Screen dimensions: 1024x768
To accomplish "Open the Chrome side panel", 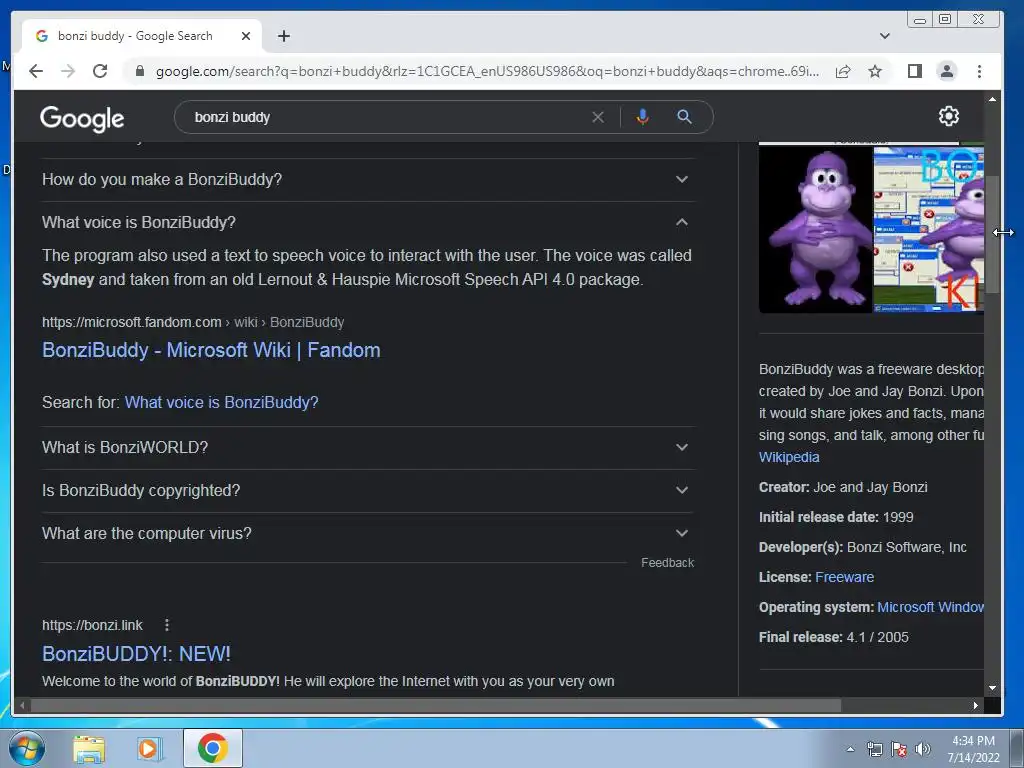I will pyautogui.click(x=915, y=71).
